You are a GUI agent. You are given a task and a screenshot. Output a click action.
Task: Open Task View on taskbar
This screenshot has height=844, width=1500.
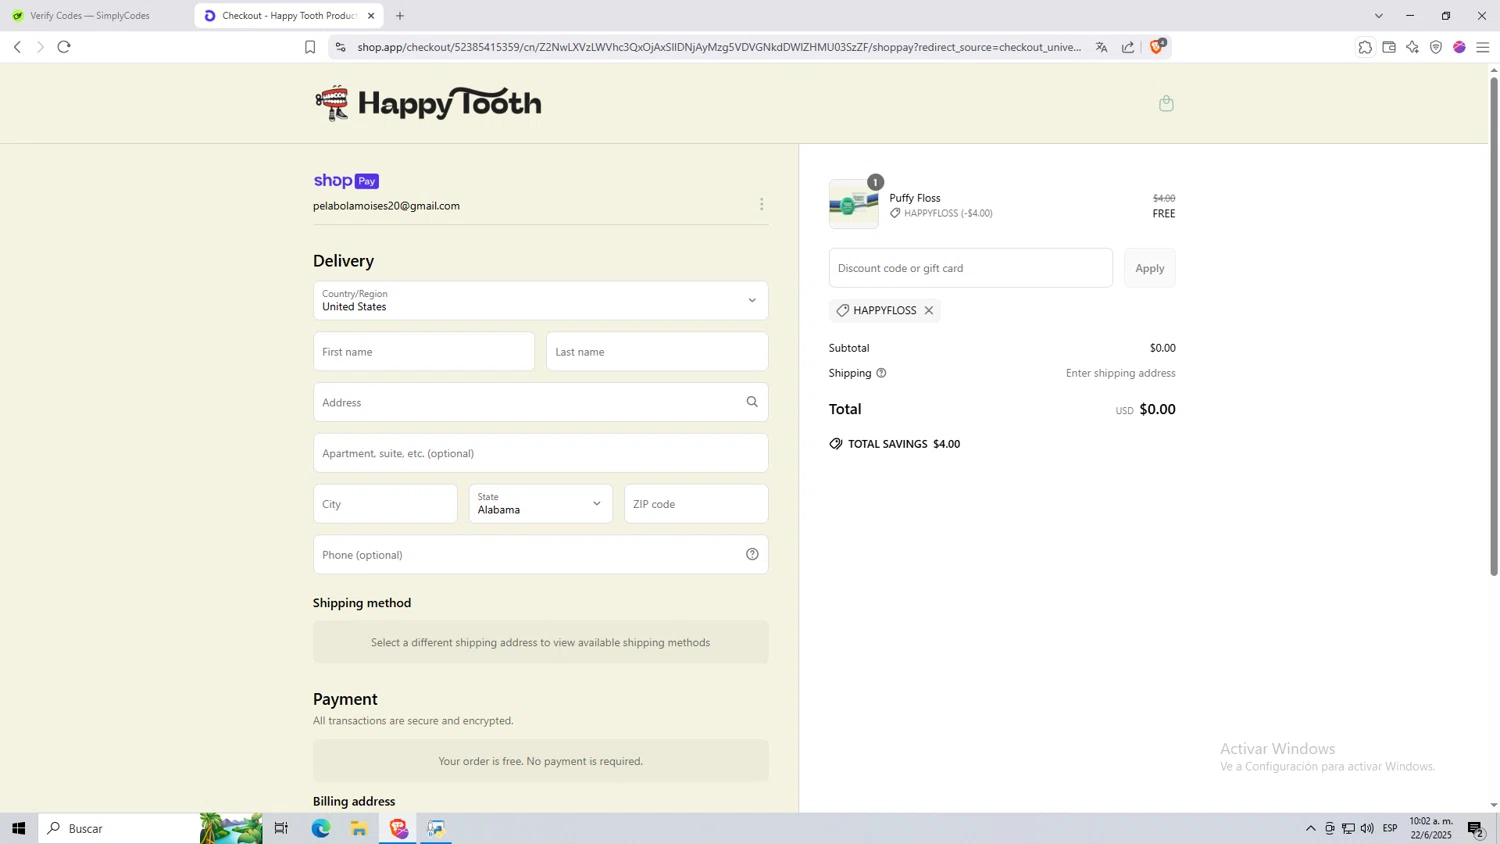coord(281,828)
